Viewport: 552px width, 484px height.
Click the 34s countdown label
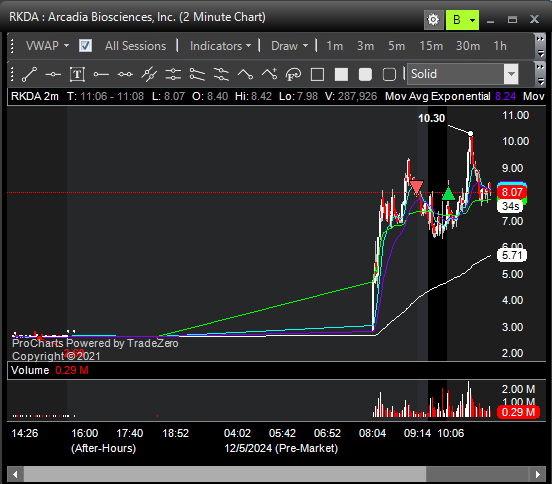click(x=510, y=206)
